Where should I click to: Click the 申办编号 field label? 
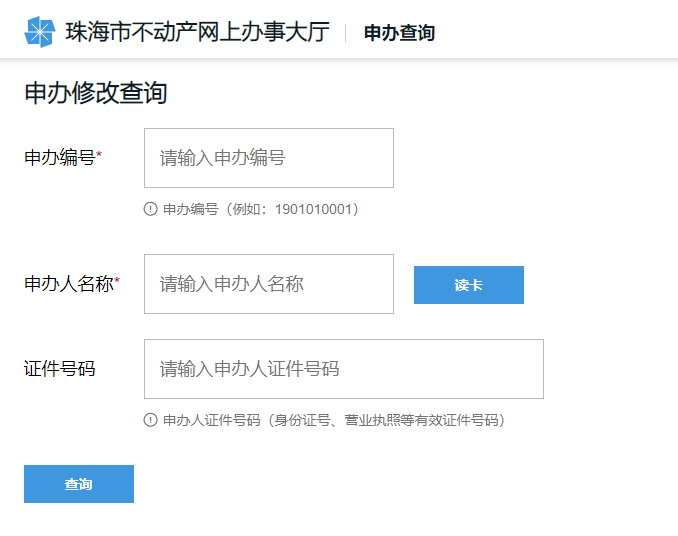(59, 158)
